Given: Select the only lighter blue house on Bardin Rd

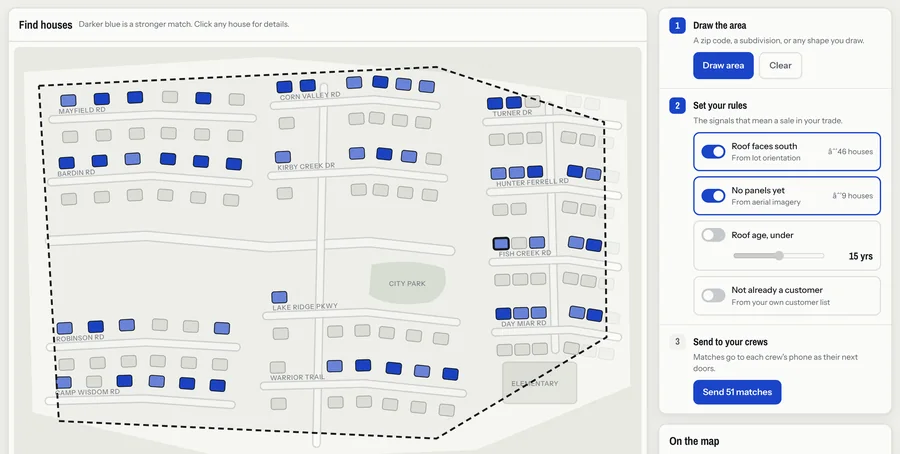Looking at the screenshot, I should click(133, 158).
